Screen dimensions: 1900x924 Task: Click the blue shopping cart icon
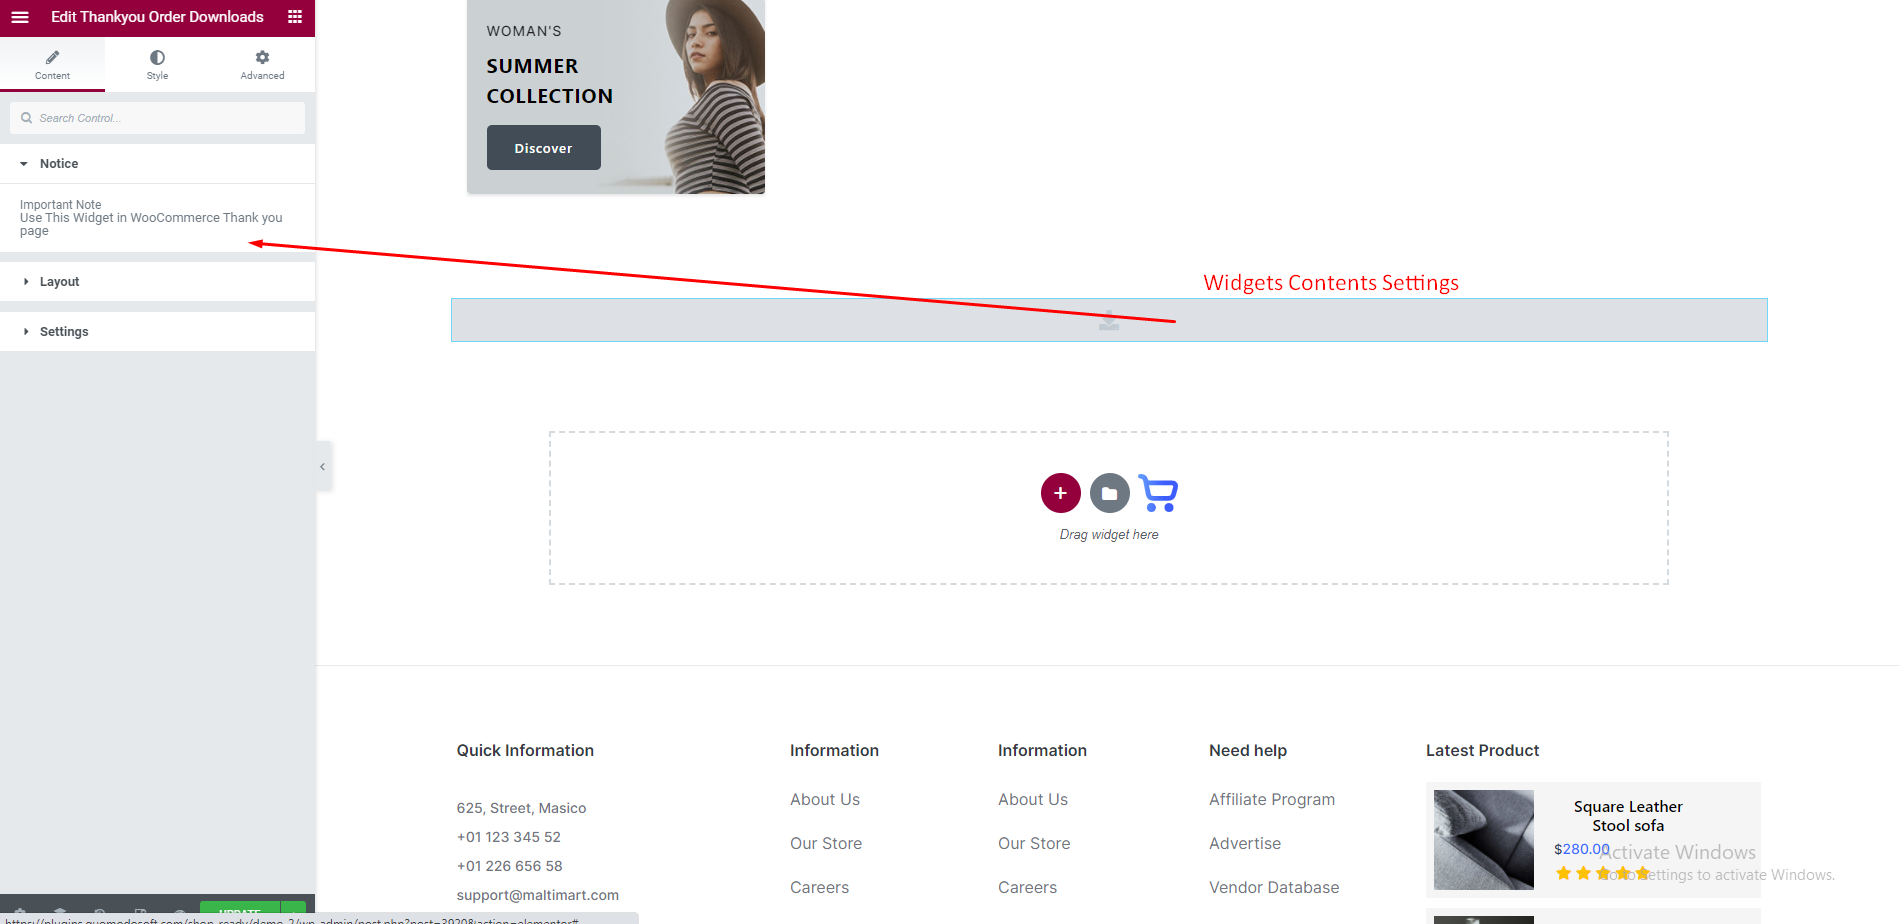pos(1158,493)
